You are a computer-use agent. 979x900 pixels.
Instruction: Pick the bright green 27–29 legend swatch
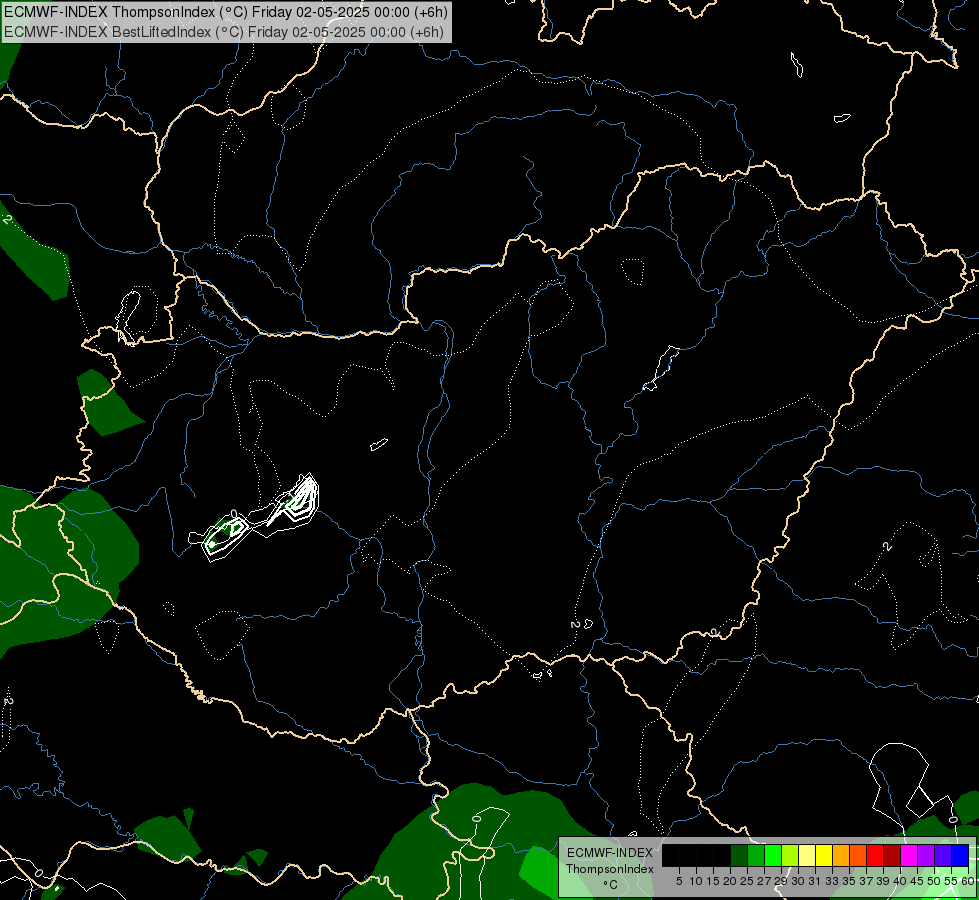[773, 855]
